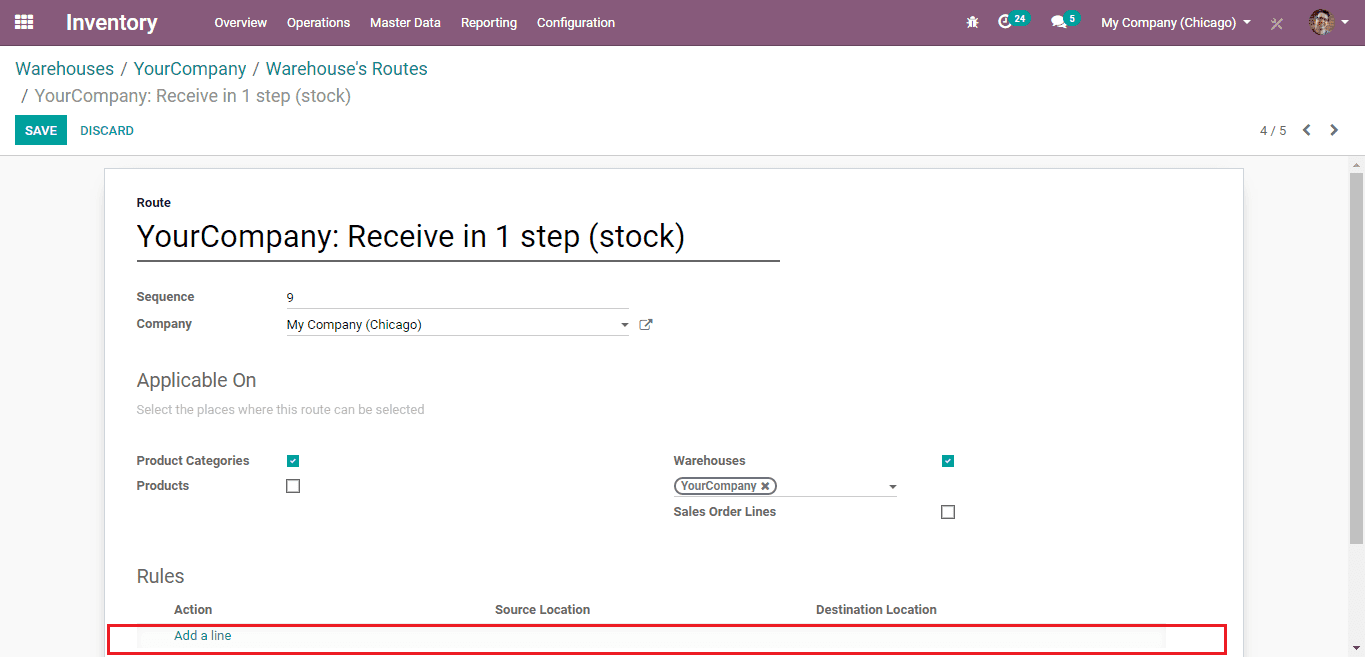Open the Configuration menu
The width and height of the screenshot is (1365, 657).
(576, 22)
